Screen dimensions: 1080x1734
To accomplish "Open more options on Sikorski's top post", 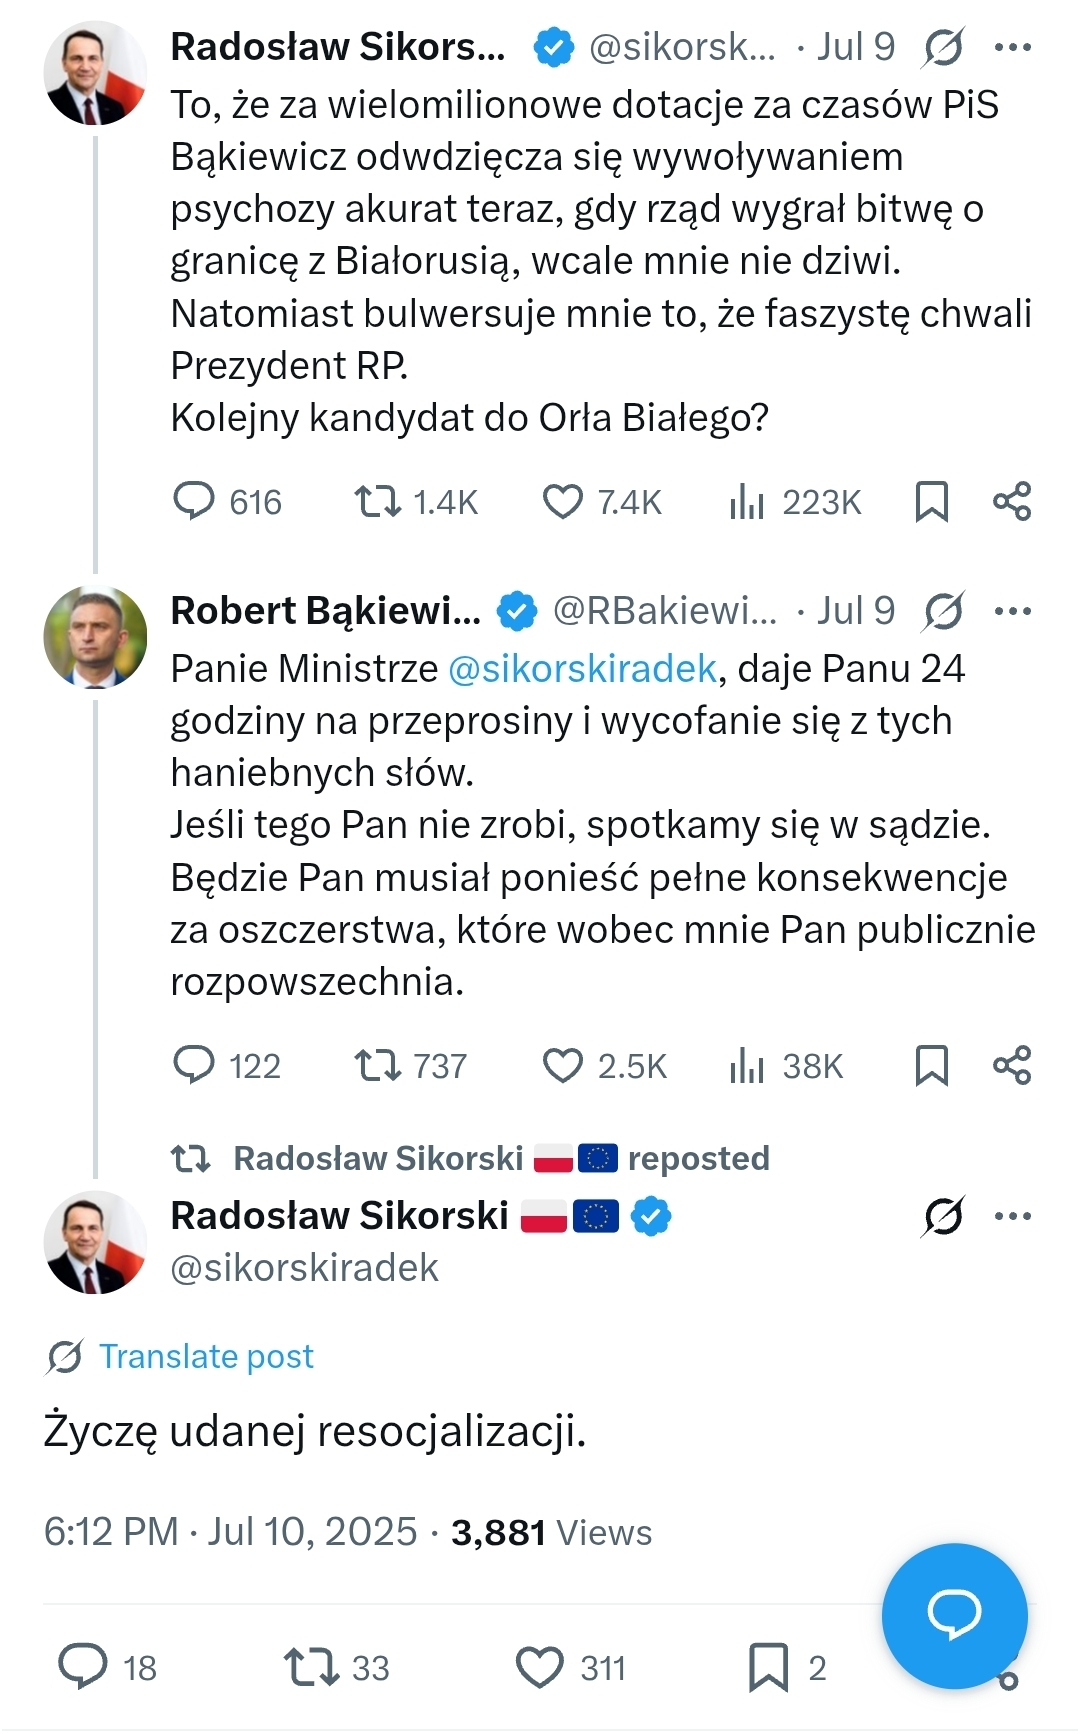I will tap(1012, 47).
